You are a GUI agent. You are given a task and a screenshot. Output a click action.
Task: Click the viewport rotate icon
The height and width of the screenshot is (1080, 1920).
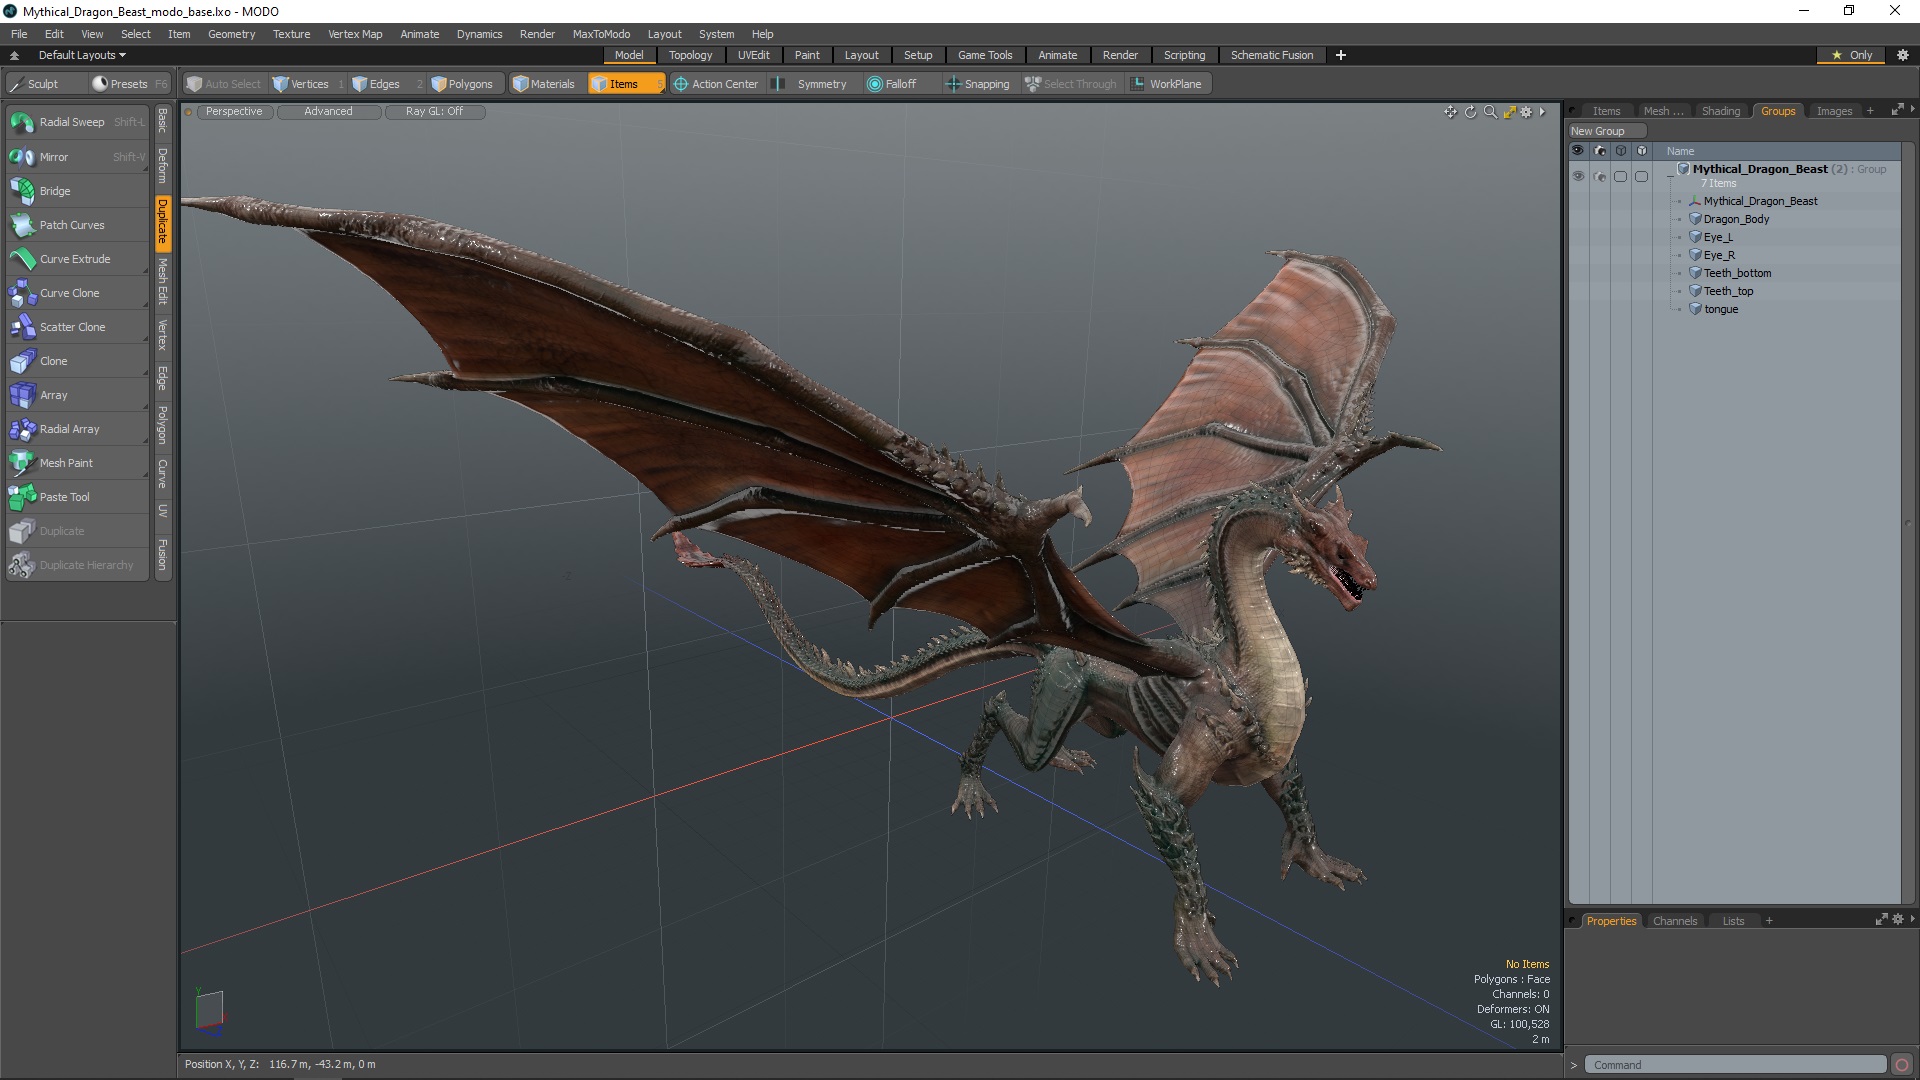click(1470, 112)
